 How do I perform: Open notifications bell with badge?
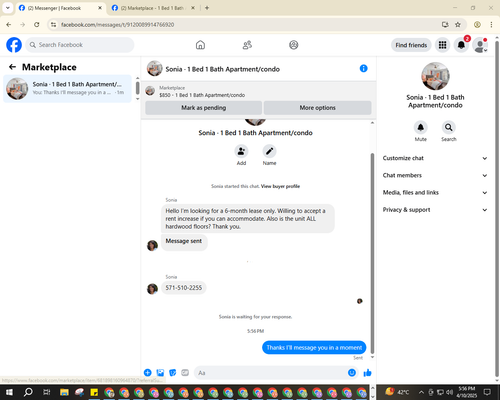(x=461, y=45)
